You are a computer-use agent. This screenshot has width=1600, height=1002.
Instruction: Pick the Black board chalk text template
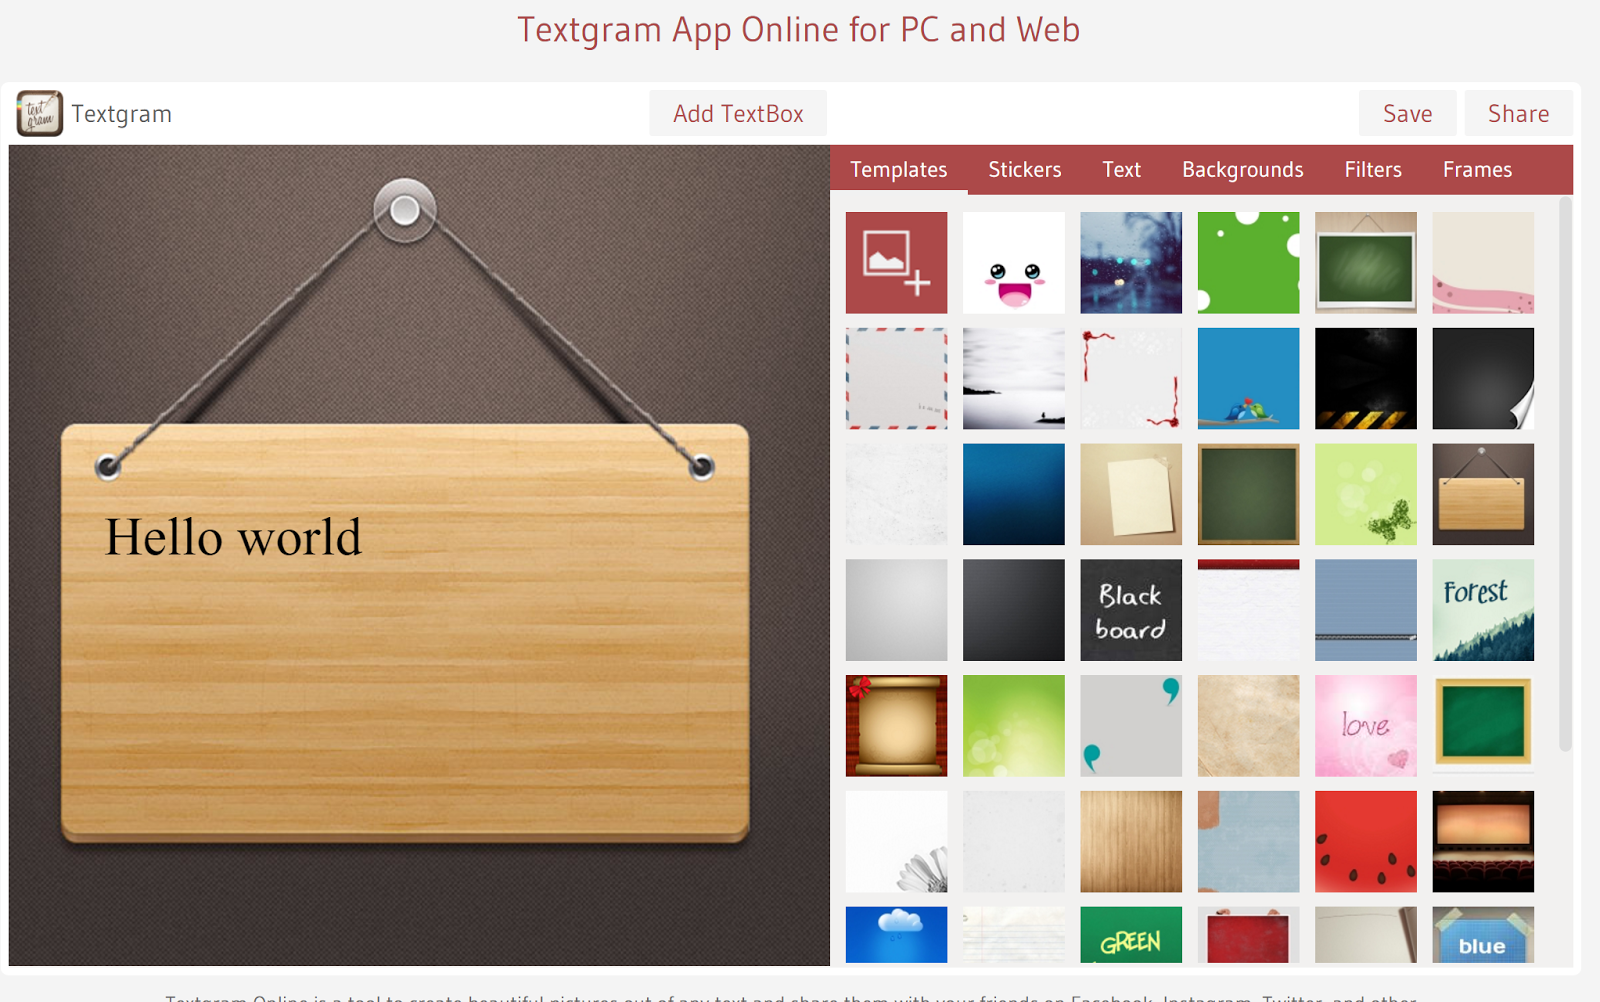[1130, 609]
